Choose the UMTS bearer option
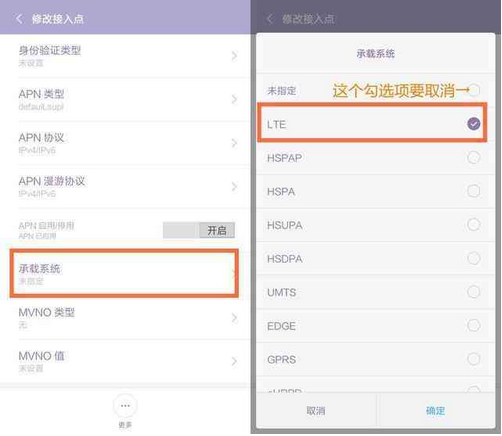The image size is (502, 436). point(375,292)
